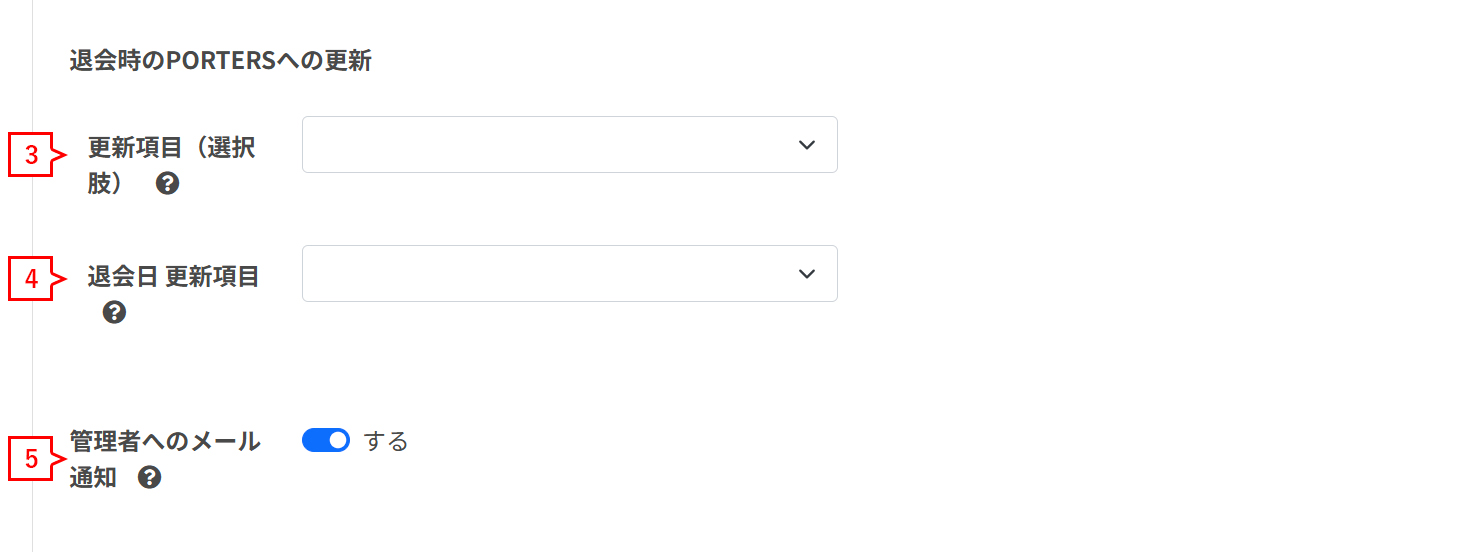Click the vertical divider line at left edge

click(32, 276)
